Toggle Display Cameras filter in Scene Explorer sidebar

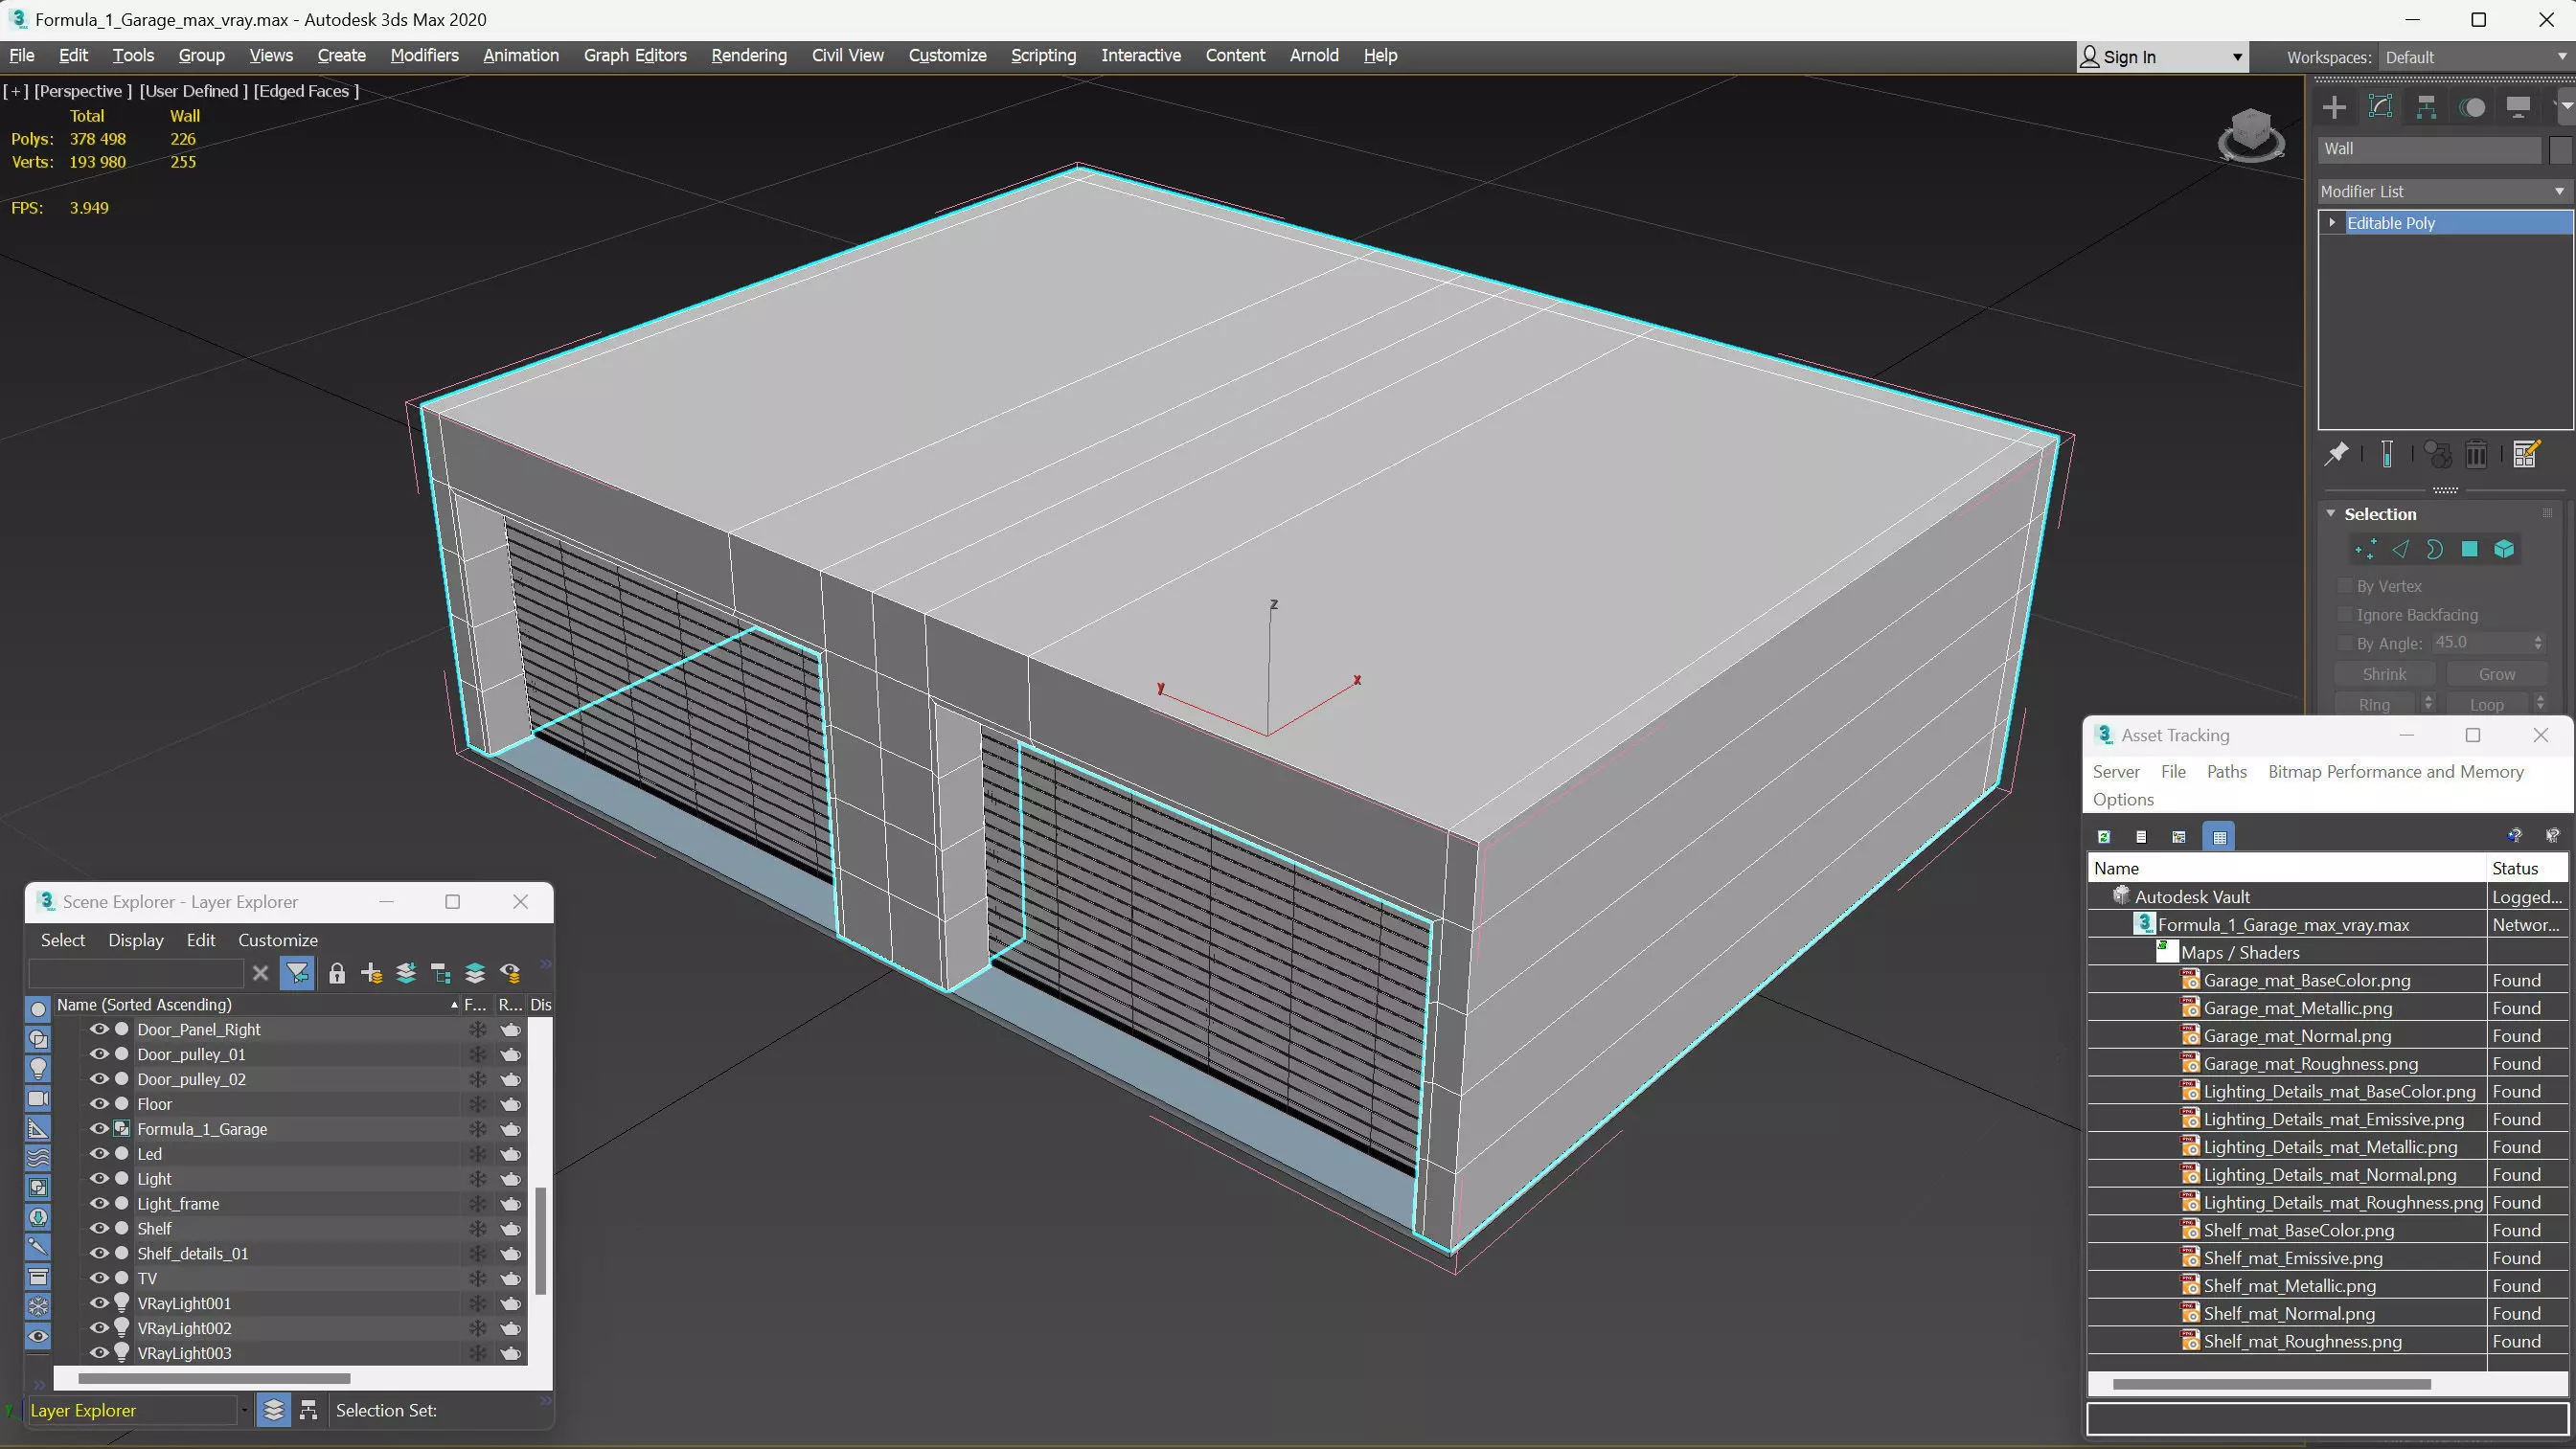pyautogui.click(x=38, y=1098)
